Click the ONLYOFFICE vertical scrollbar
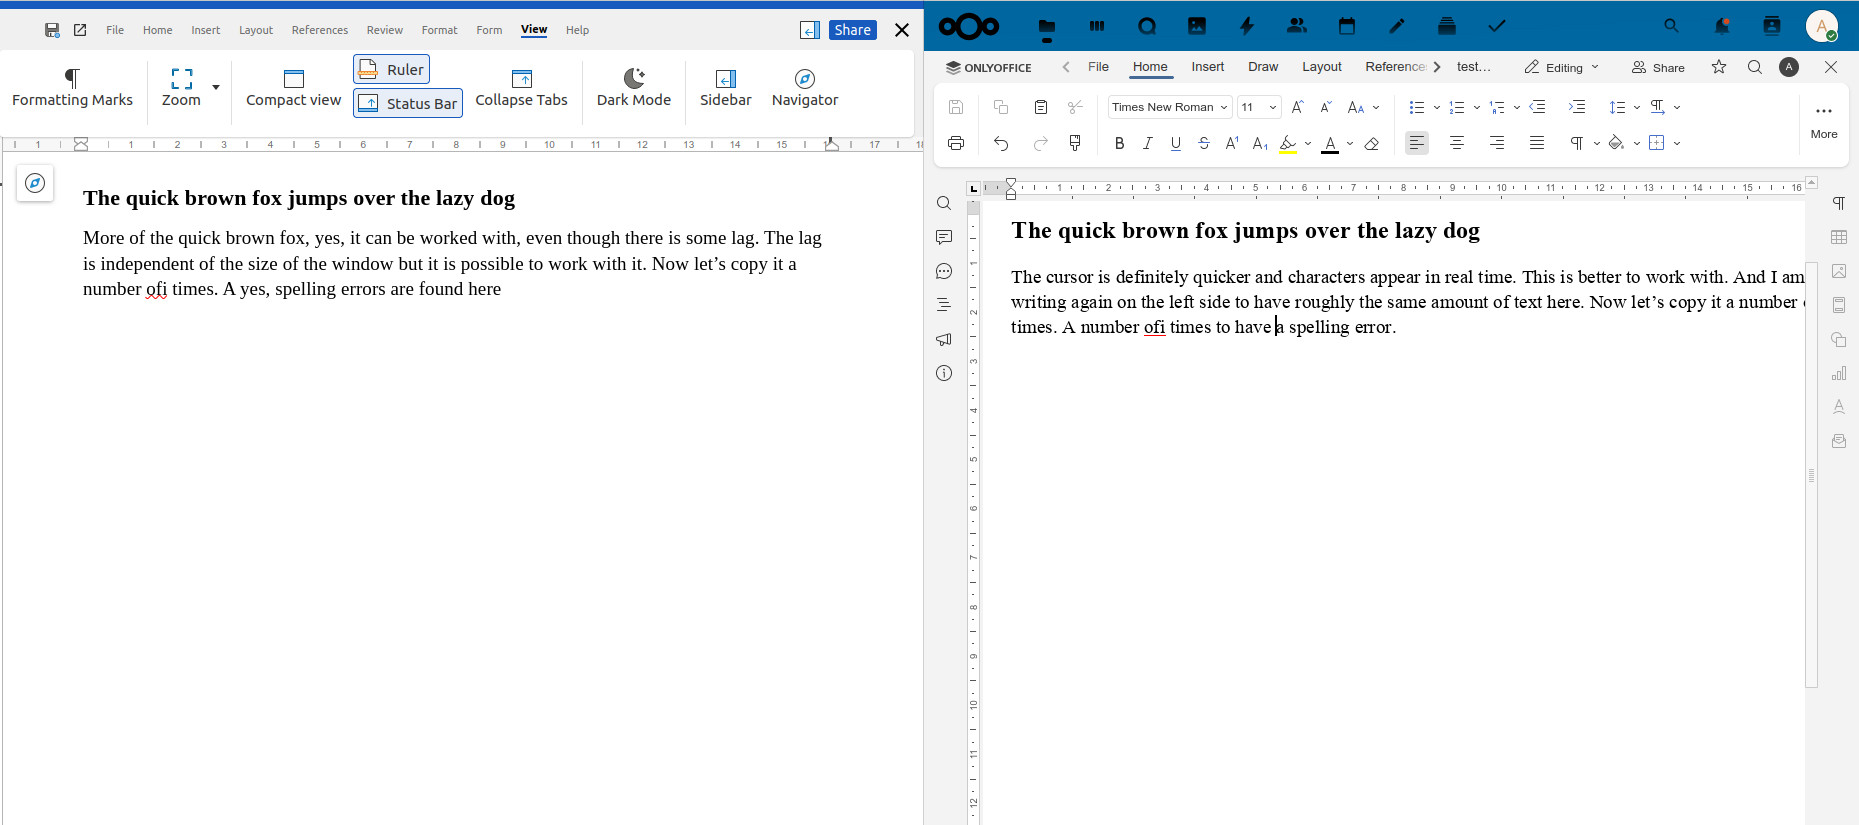This screenshot has height=825, width=1859. click(1811, 476)
